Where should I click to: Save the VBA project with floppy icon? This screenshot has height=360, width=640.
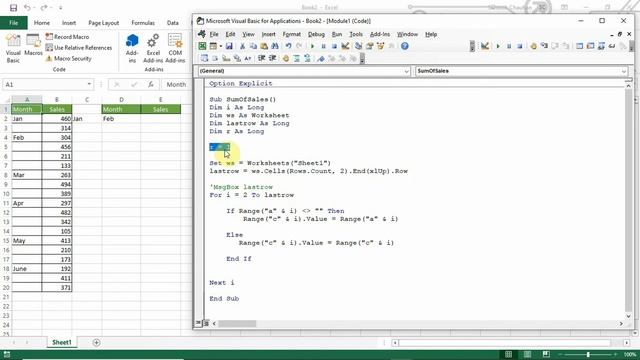pos(229,46)
